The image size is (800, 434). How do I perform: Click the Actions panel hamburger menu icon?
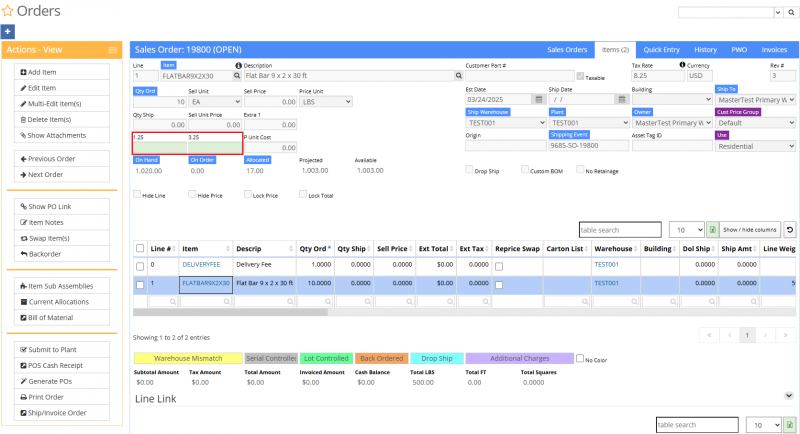coord(115,49)
